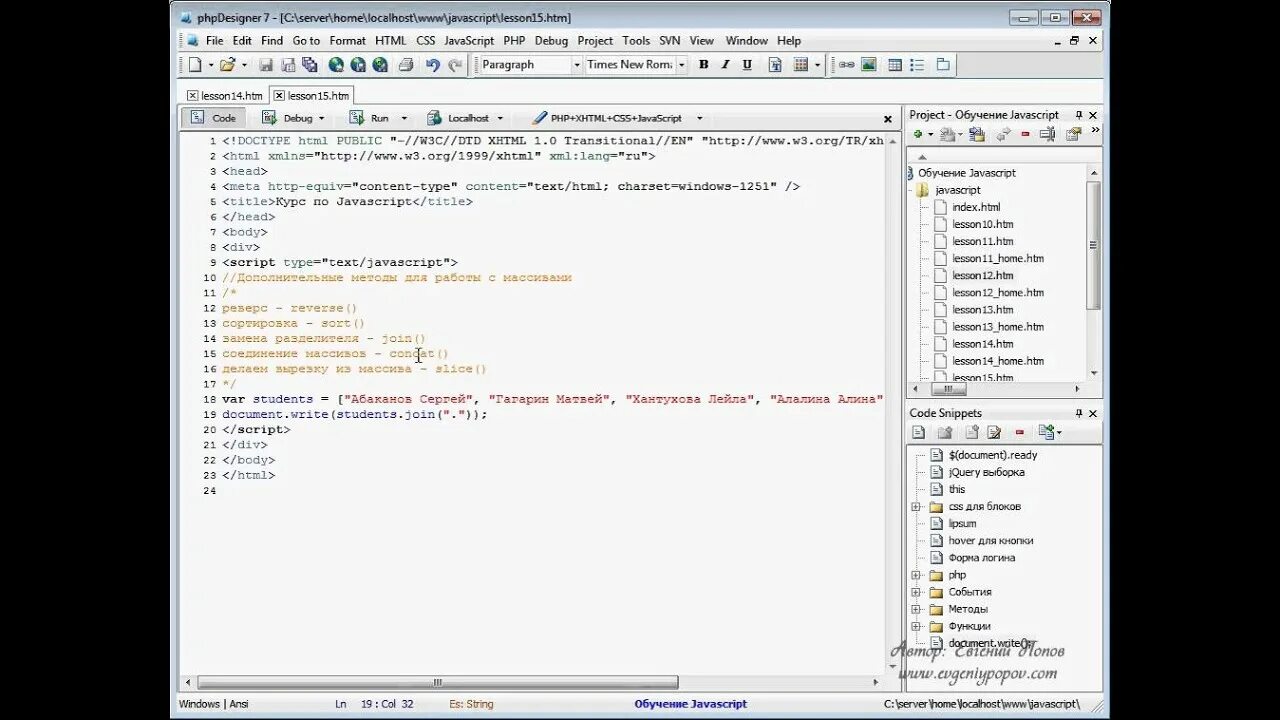This screenshot has width=1280, height=720.
Task: Save current file with floppy icon
Action: click(x=266, y=65)
